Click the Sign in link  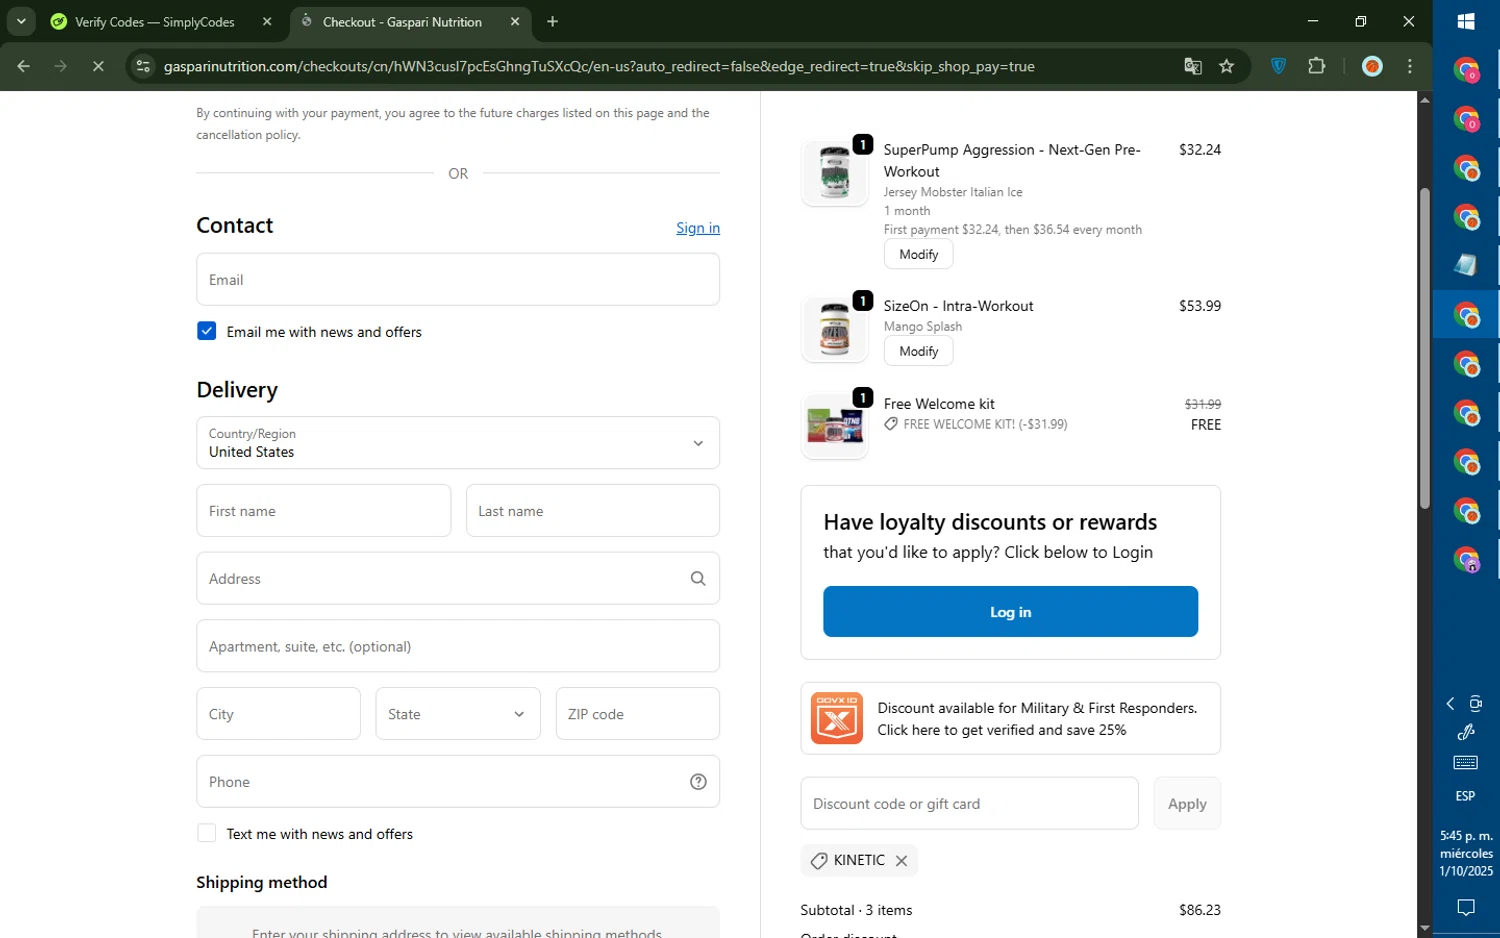(x=698, y=228)
